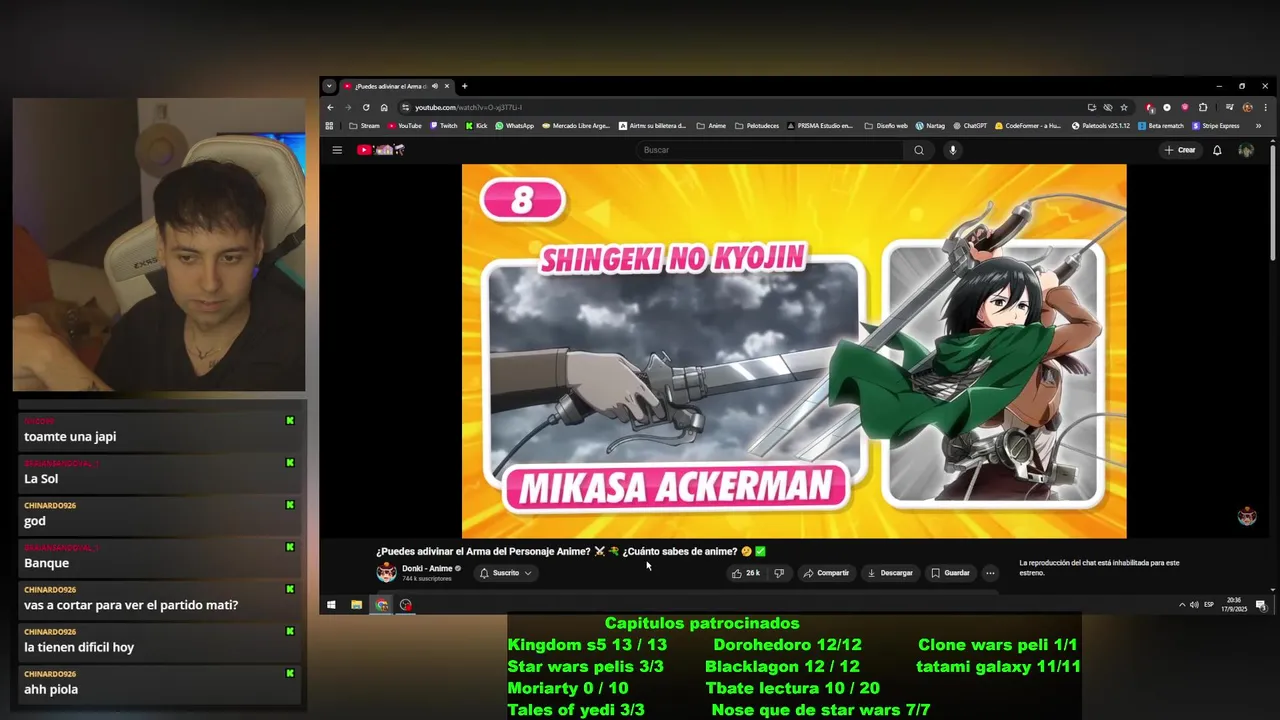Open the YouTube account avatar menu
The height and width of the screenshot is (720, 1280).
tap(1246, 150)
